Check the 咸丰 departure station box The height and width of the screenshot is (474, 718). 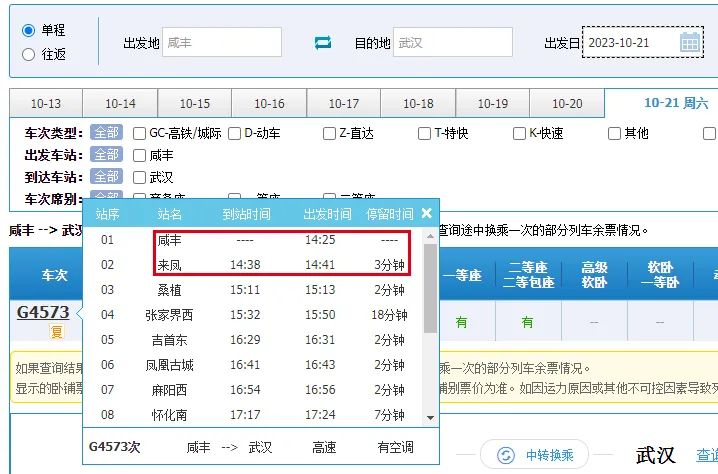140,155
